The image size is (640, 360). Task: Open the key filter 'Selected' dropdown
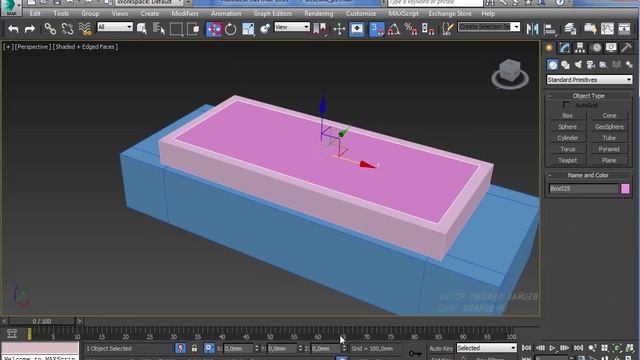click(486, 348)
